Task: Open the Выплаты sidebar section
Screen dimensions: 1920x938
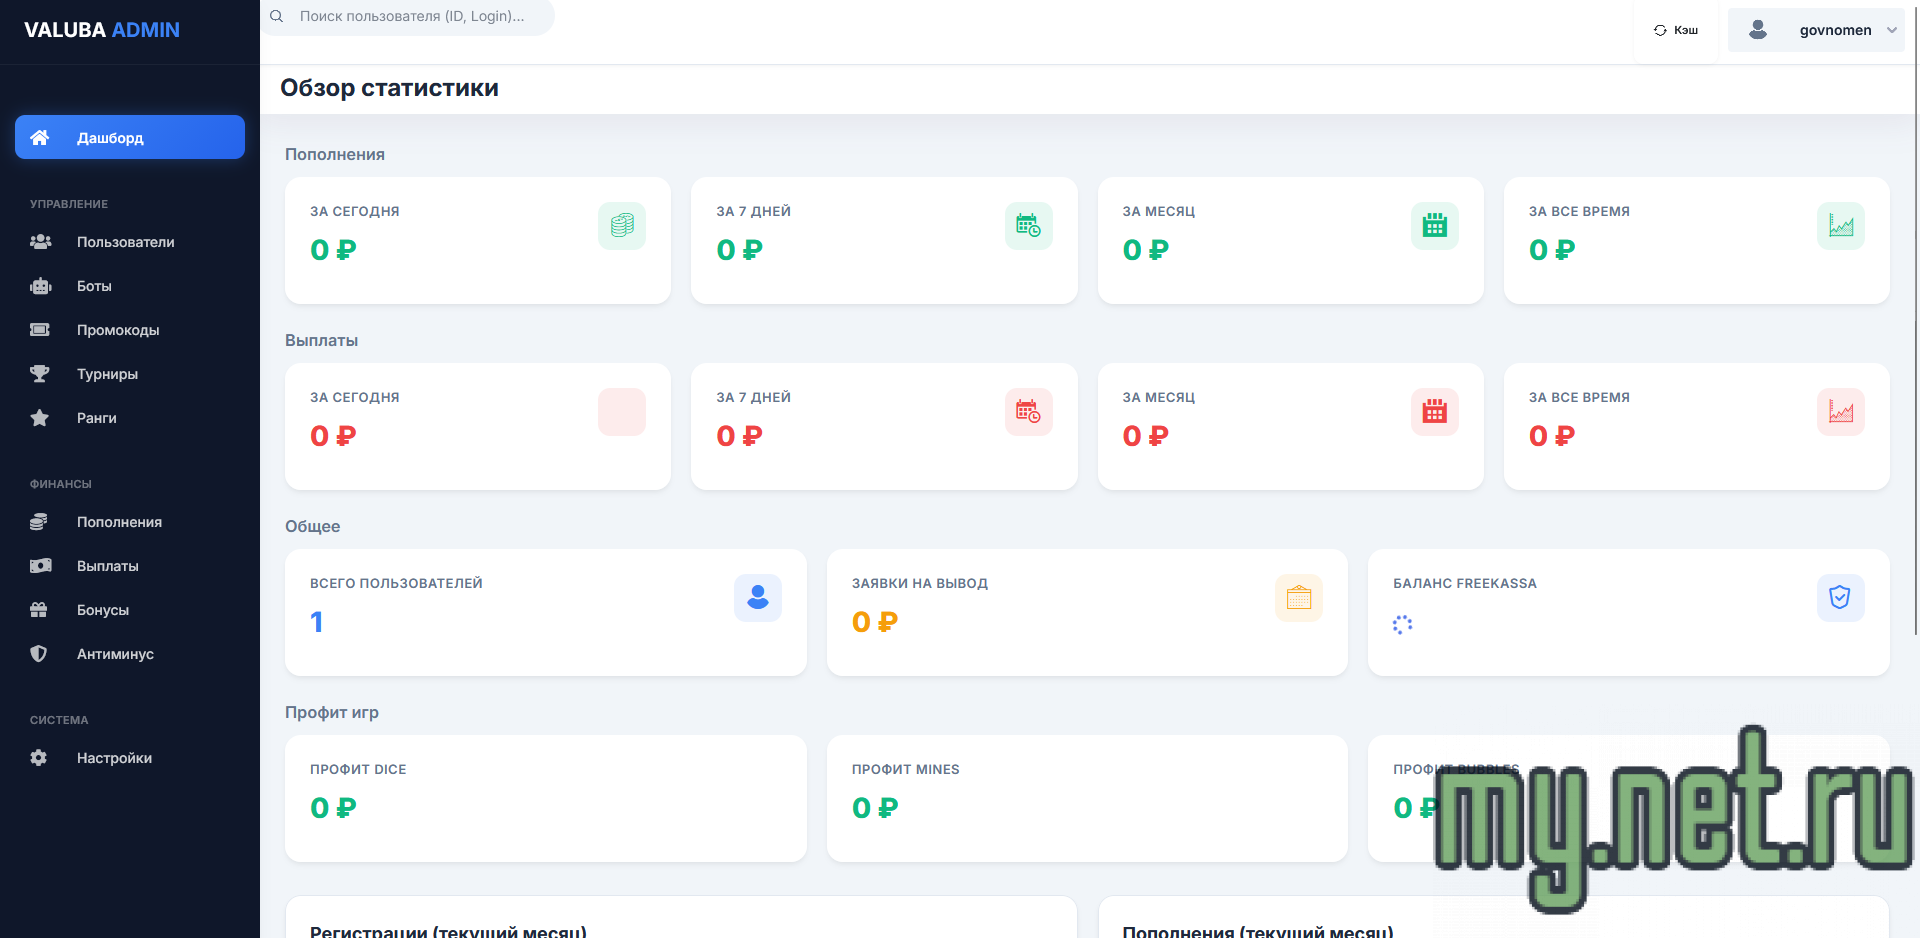Action: click(x=108, y=566)
